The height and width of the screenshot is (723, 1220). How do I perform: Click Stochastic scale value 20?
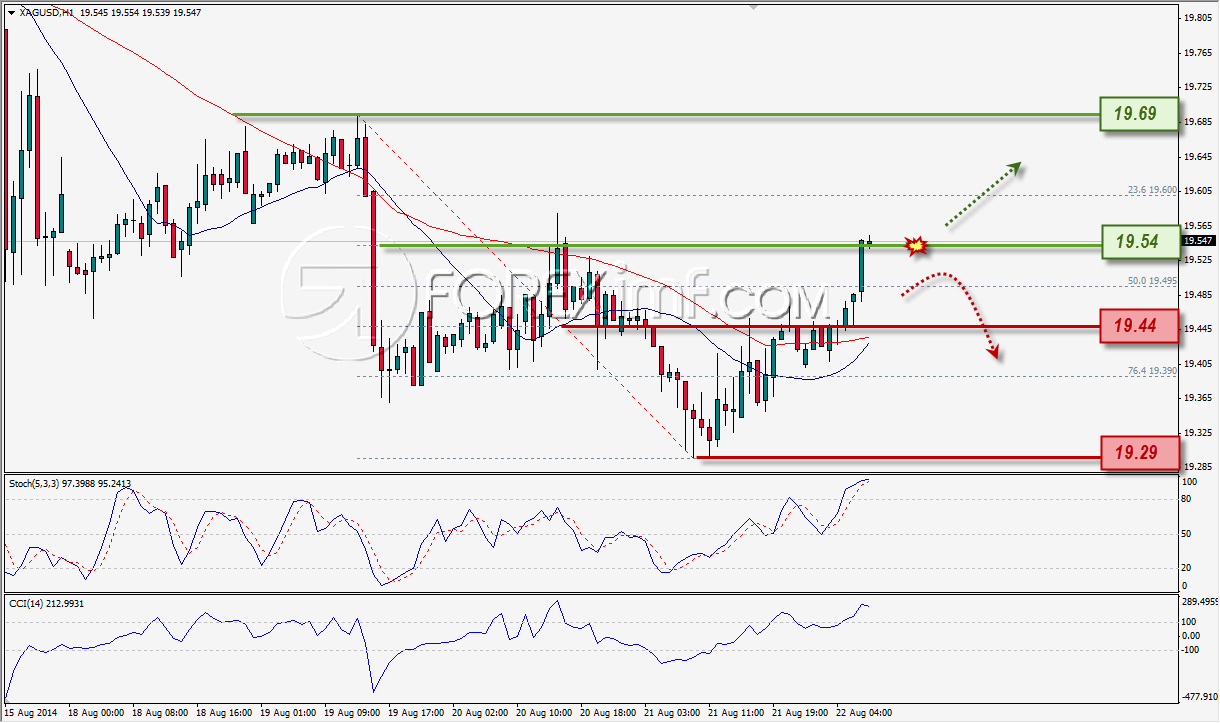(x=1186, y=568)
